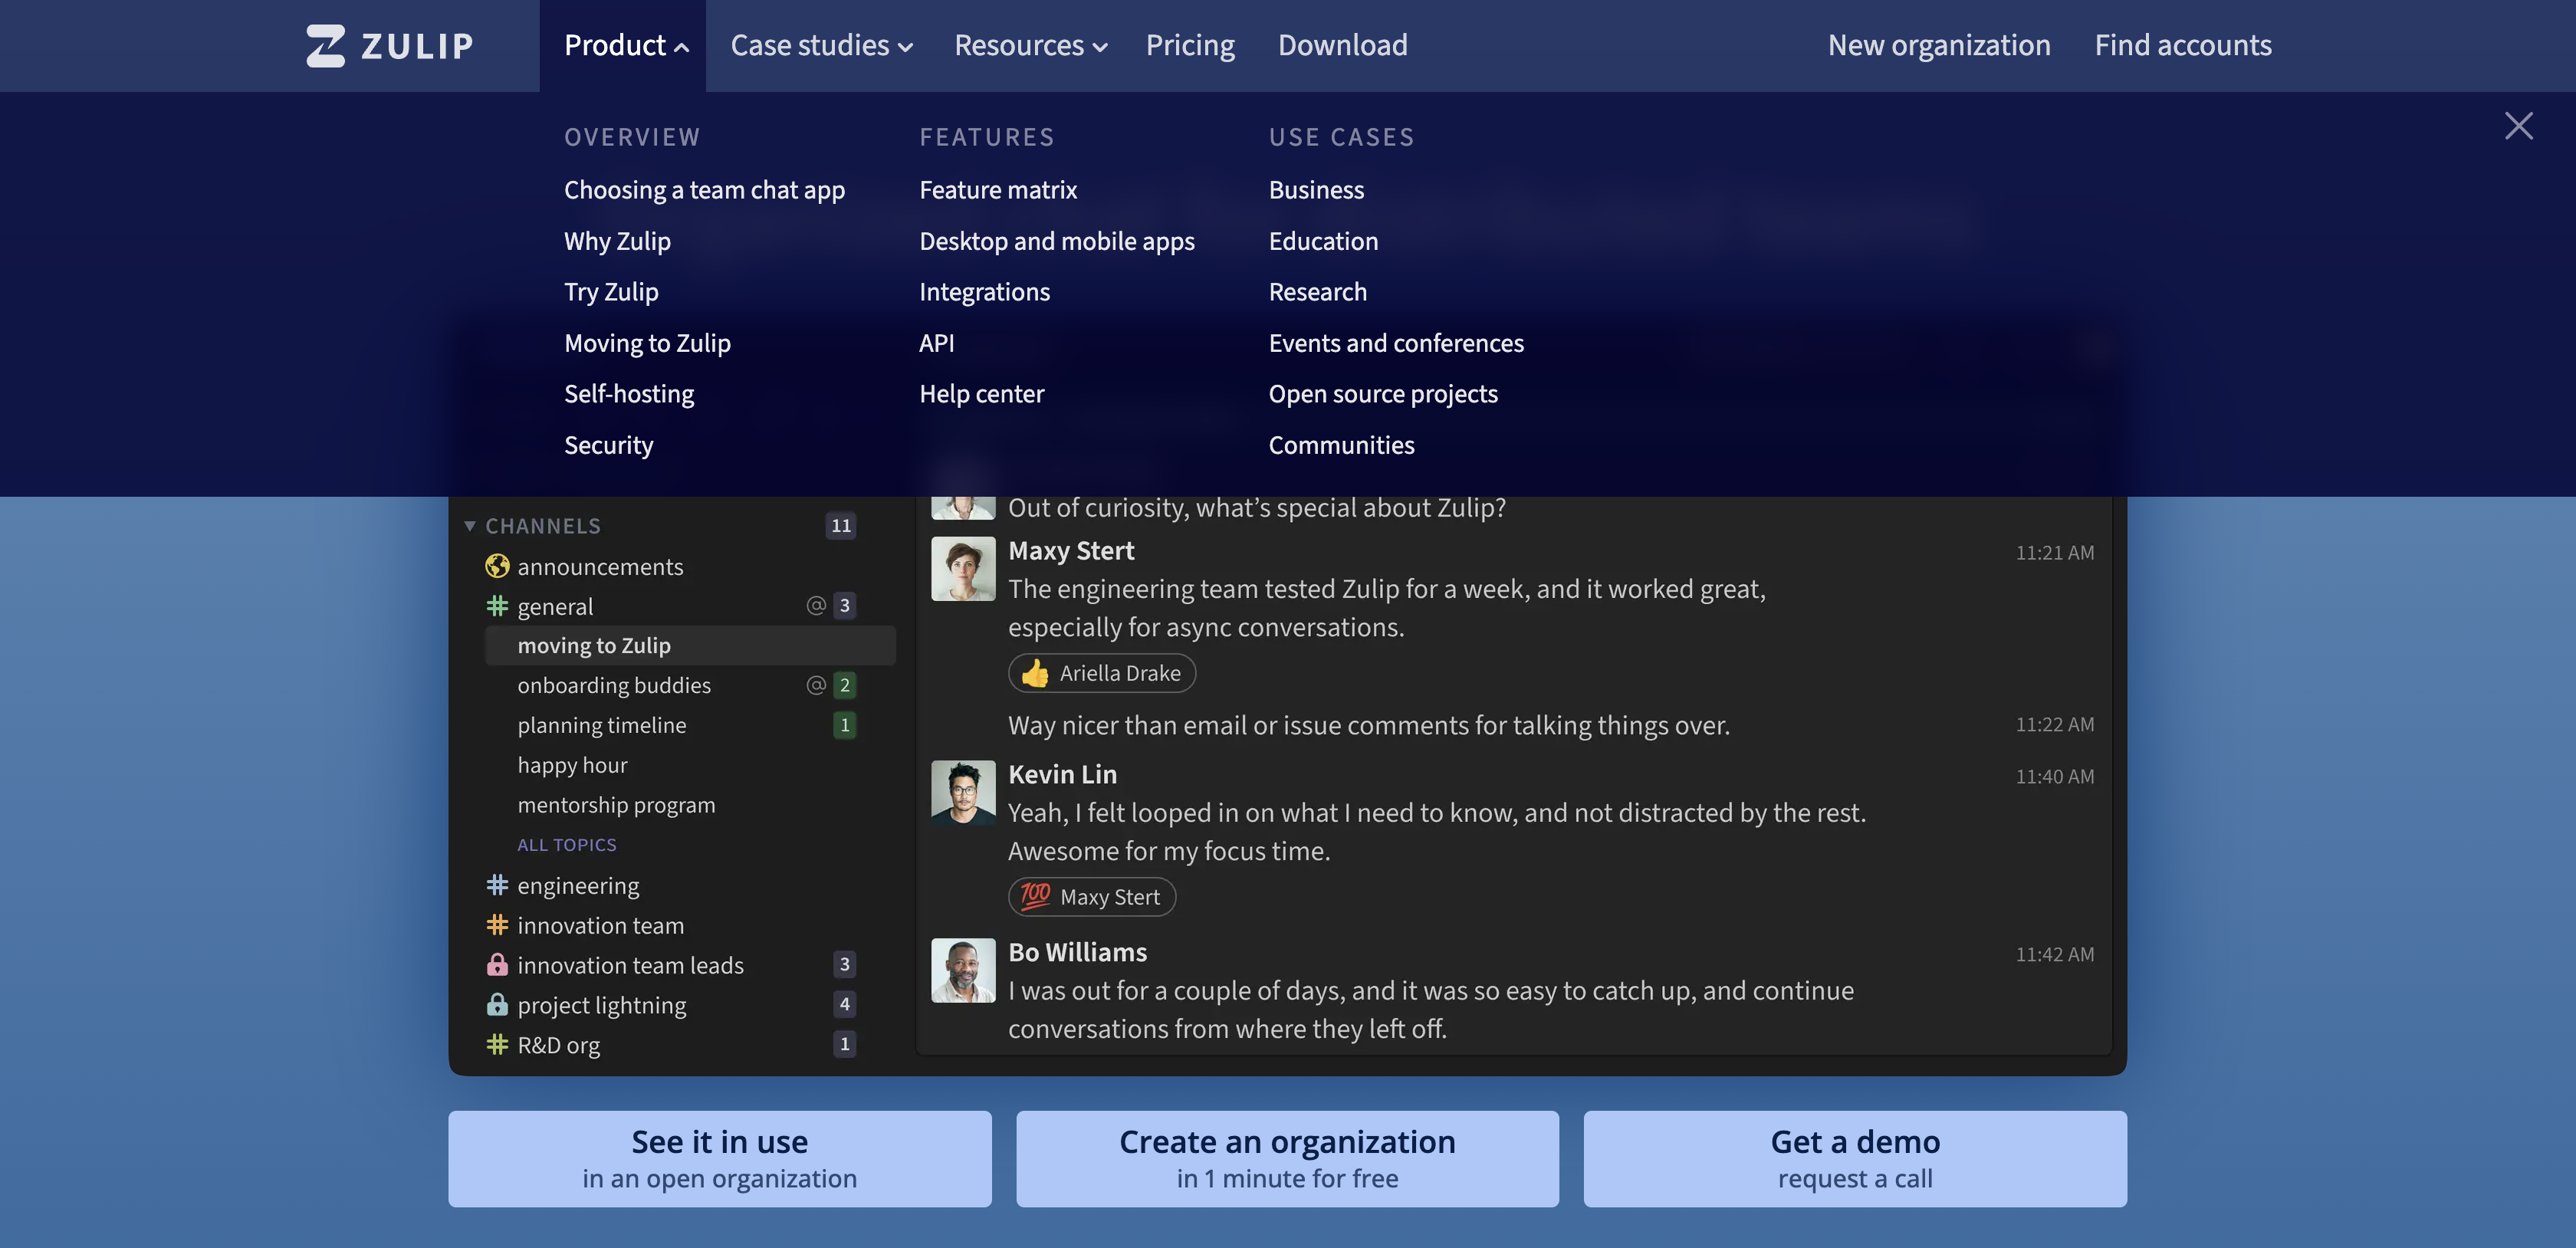The image size is (2576, 1248).
Task: Open Feature matrix from Features column
Action: click(x=997, y=190)
